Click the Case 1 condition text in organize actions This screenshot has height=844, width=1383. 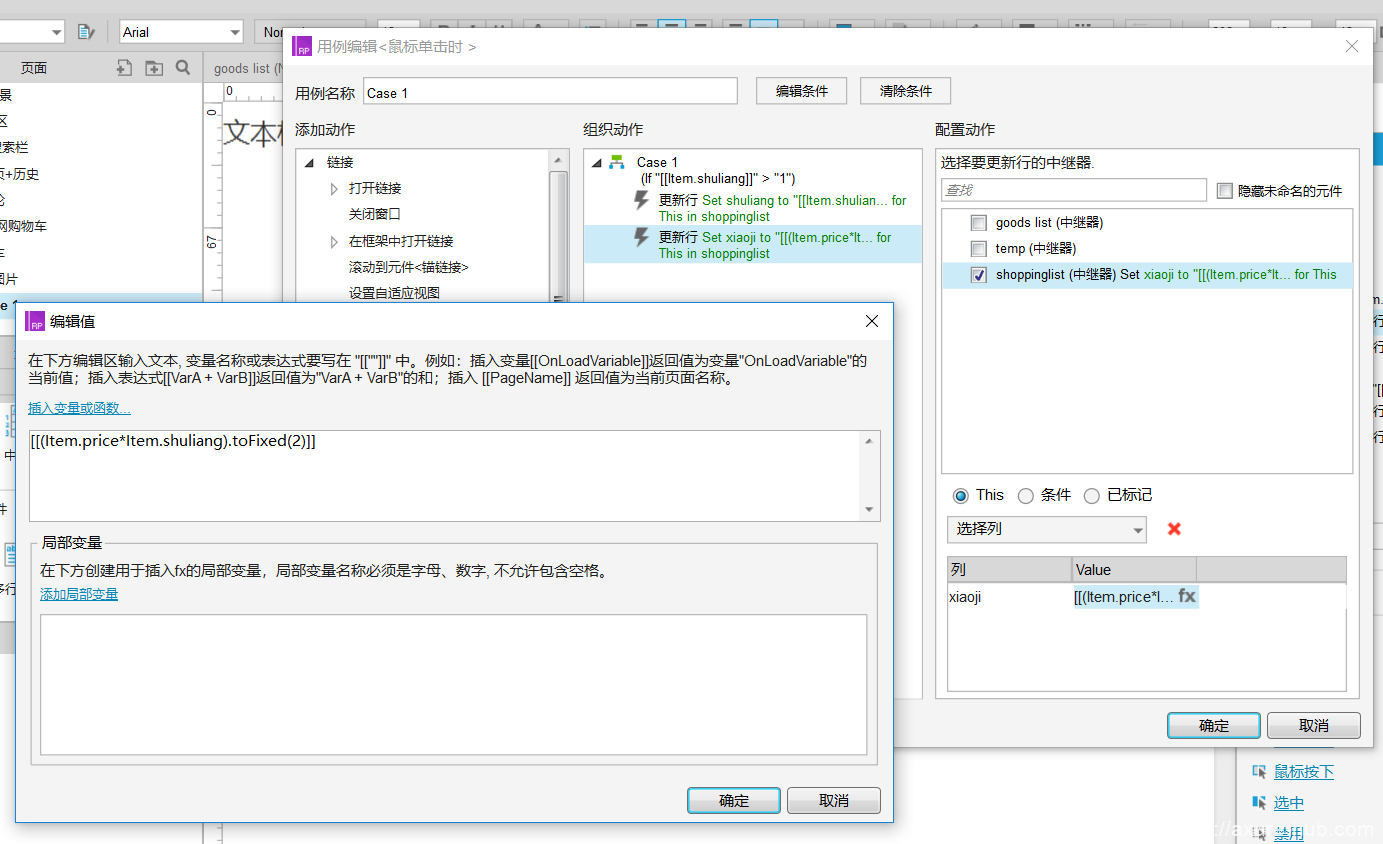click(718, 178)
